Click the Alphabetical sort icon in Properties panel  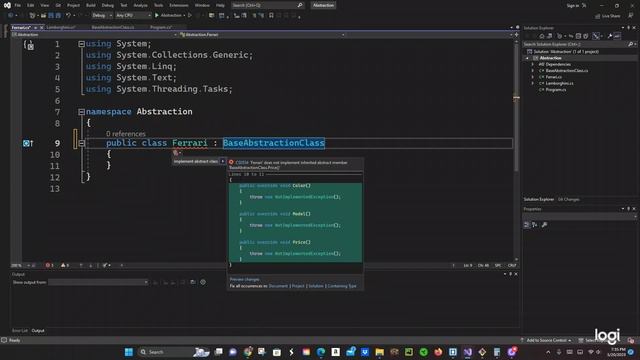pos(534,225)
